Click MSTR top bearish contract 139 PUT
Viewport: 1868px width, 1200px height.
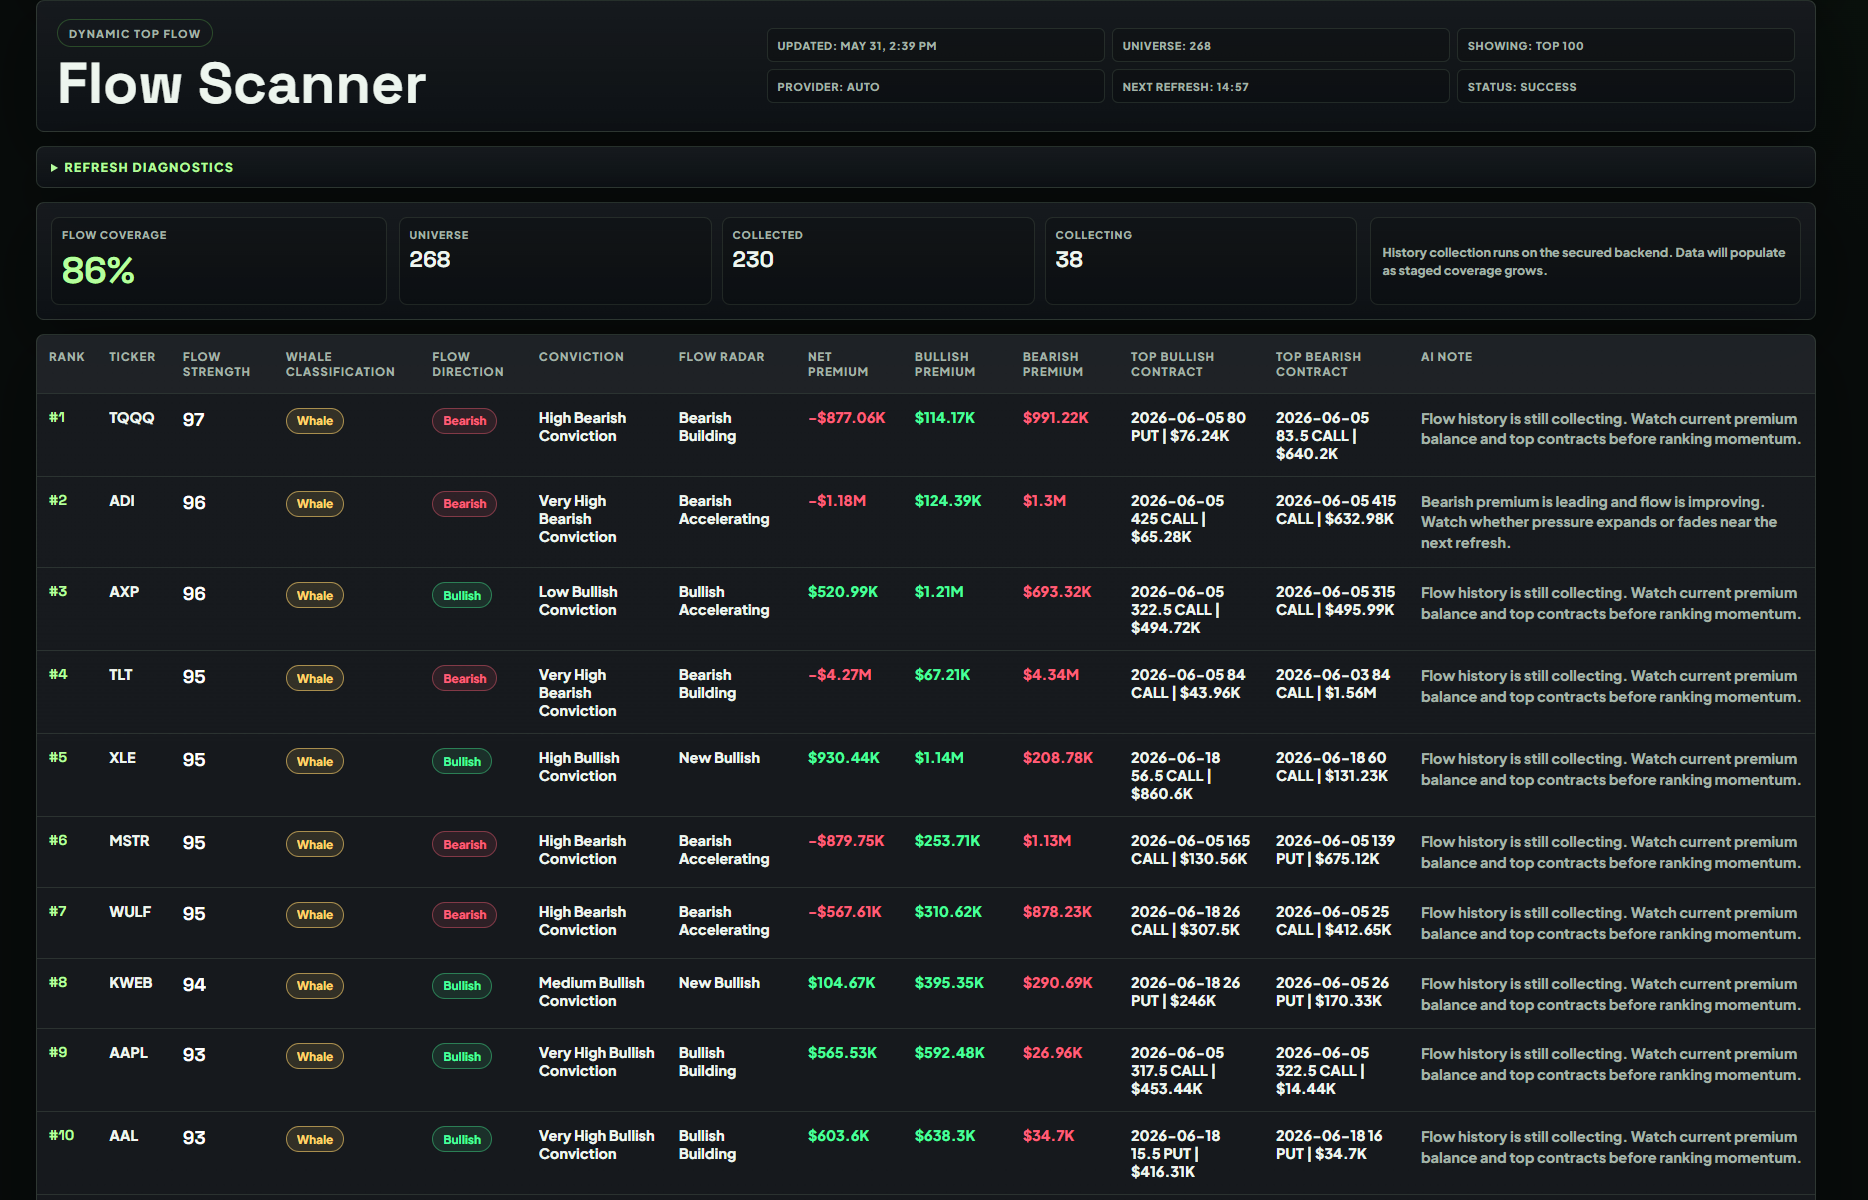coord(1335,850)
